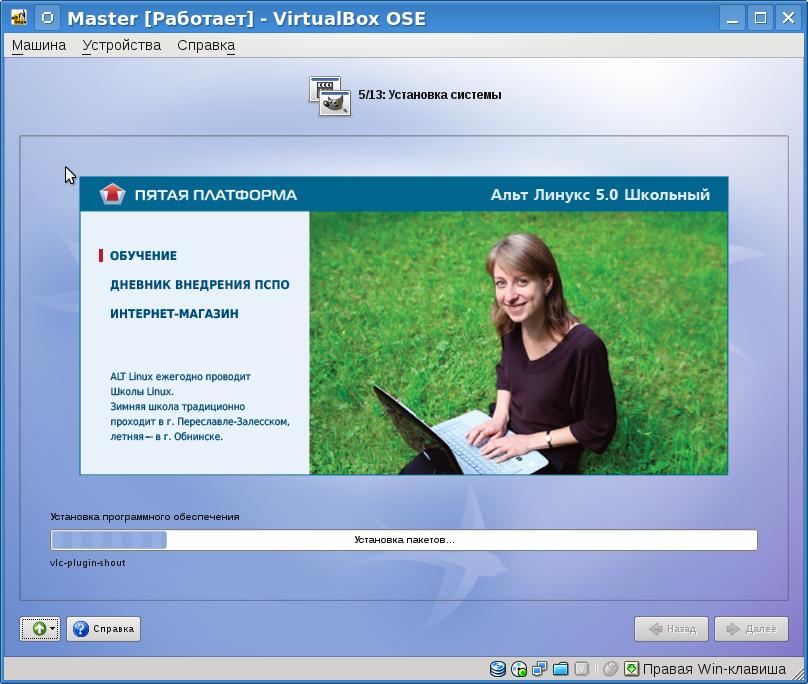Image resolution: width=808 pixels, height=684 pixels.
Task: Click the hard disk activity icon in status bar
Action: click(498, 669)
